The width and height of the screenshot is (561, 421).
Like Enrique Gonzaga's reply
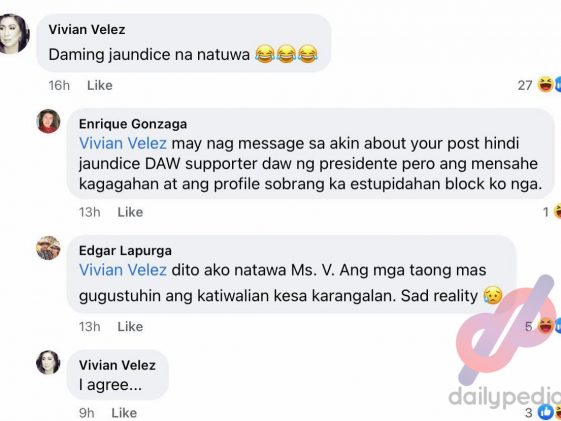pyautogui.click(x=130, y=212)
